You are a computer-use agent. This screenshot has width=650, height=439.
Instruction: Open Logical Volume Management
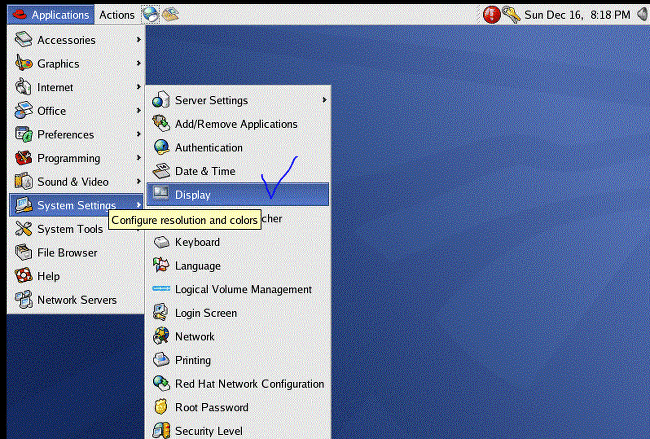click(x=238, y=289)
